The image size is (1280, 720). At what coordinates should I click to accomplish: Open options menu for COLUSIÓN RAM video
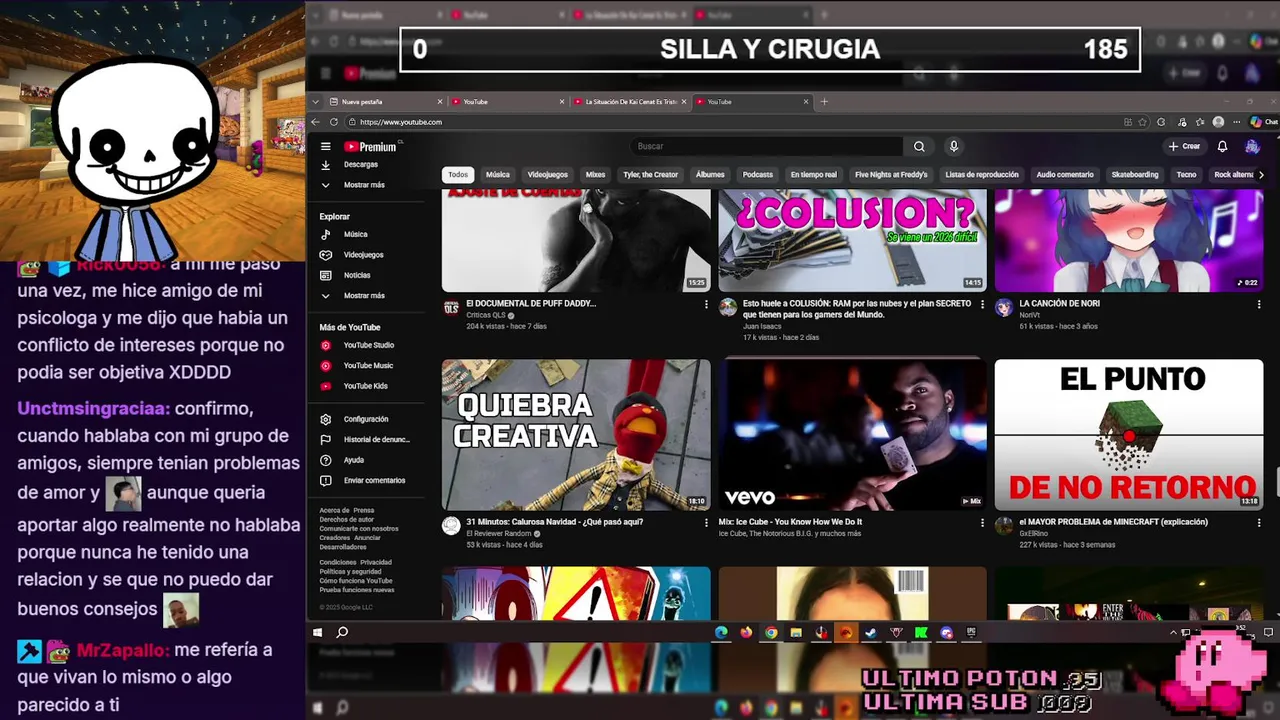click(x=982, y=304)
